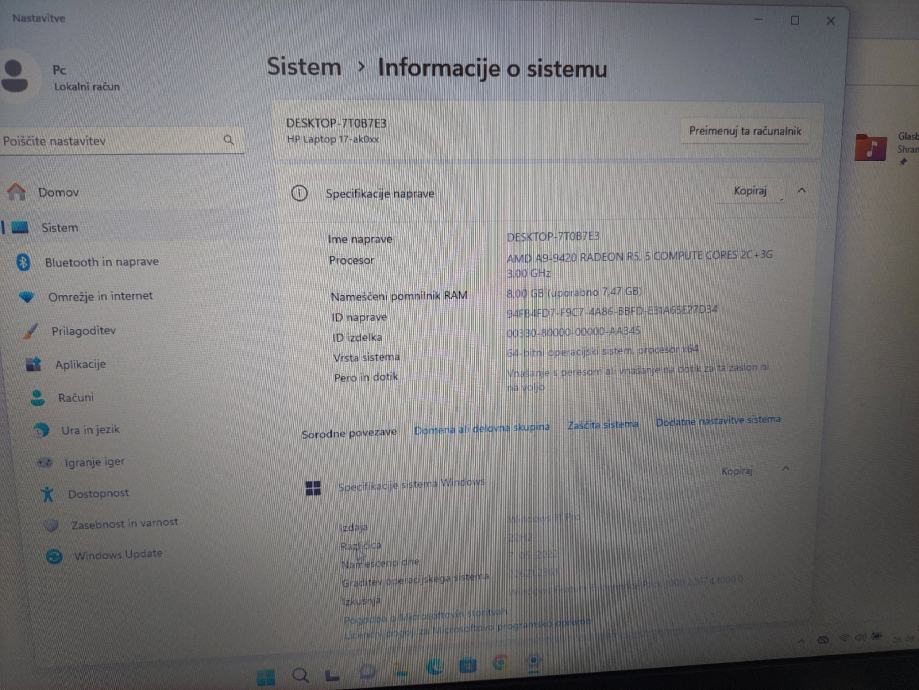Click the Poiščite nastavitev search field
Screen dimensions: 919x690
click(122, 141)
